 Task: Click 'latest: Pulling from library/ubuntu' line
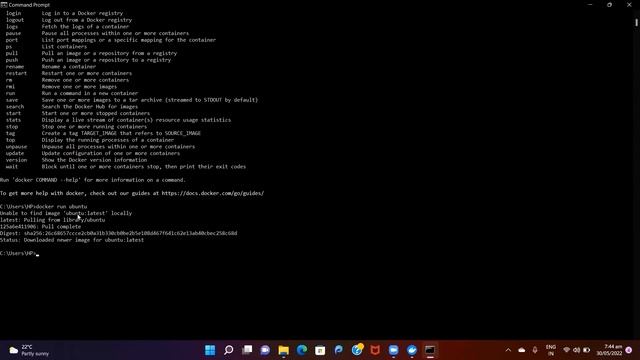[x=52, y=220]
